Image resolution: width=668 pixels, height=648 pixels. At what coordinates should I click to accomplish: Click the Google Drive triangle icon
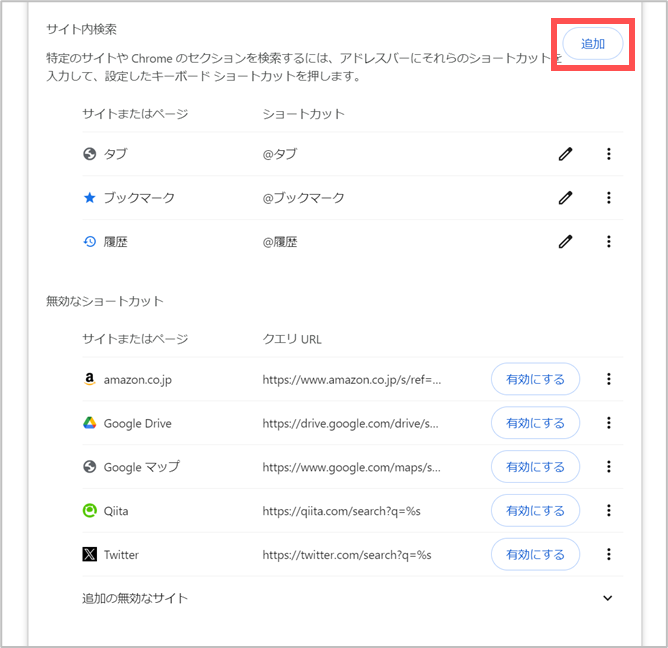click(89, 423)
